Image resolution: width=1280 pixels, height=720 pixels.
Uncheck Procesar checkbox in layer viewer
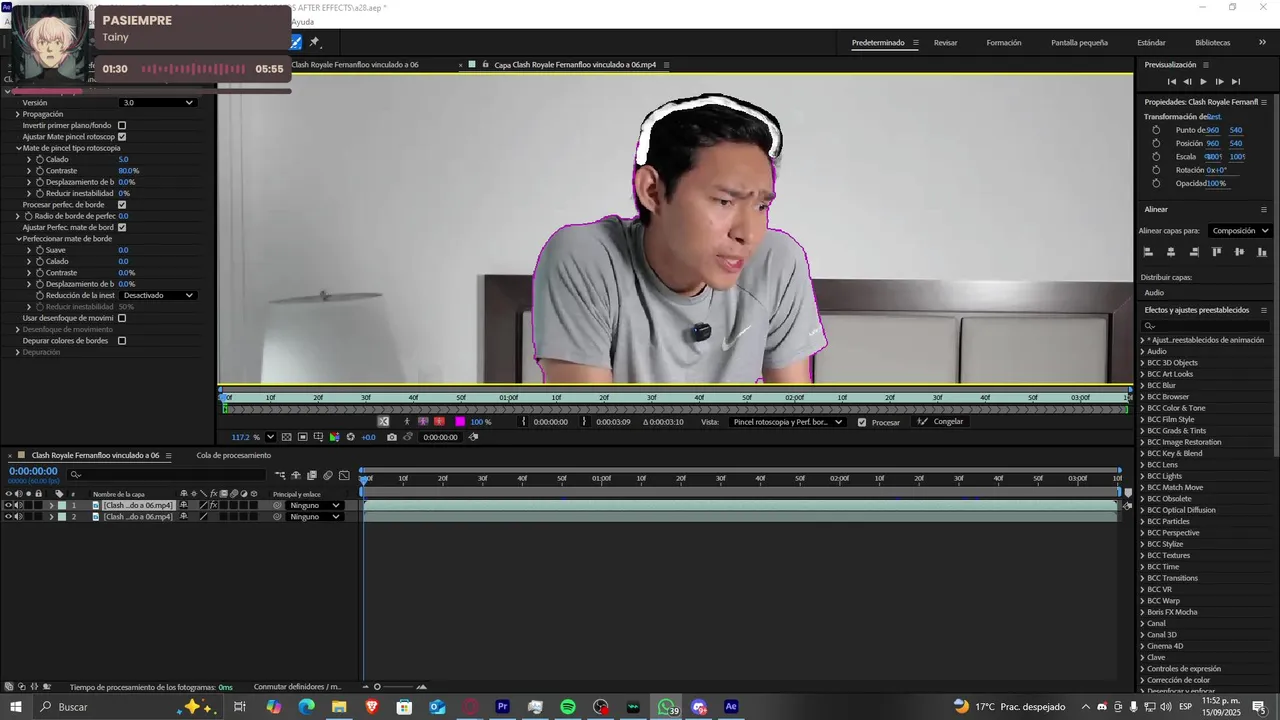(862, 422)
